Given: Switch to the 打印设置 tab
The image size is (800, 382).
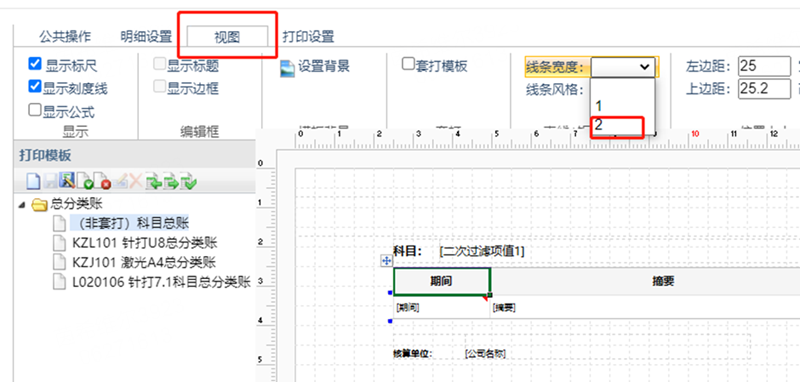Looking at the screenshot, I should point(308,37).
